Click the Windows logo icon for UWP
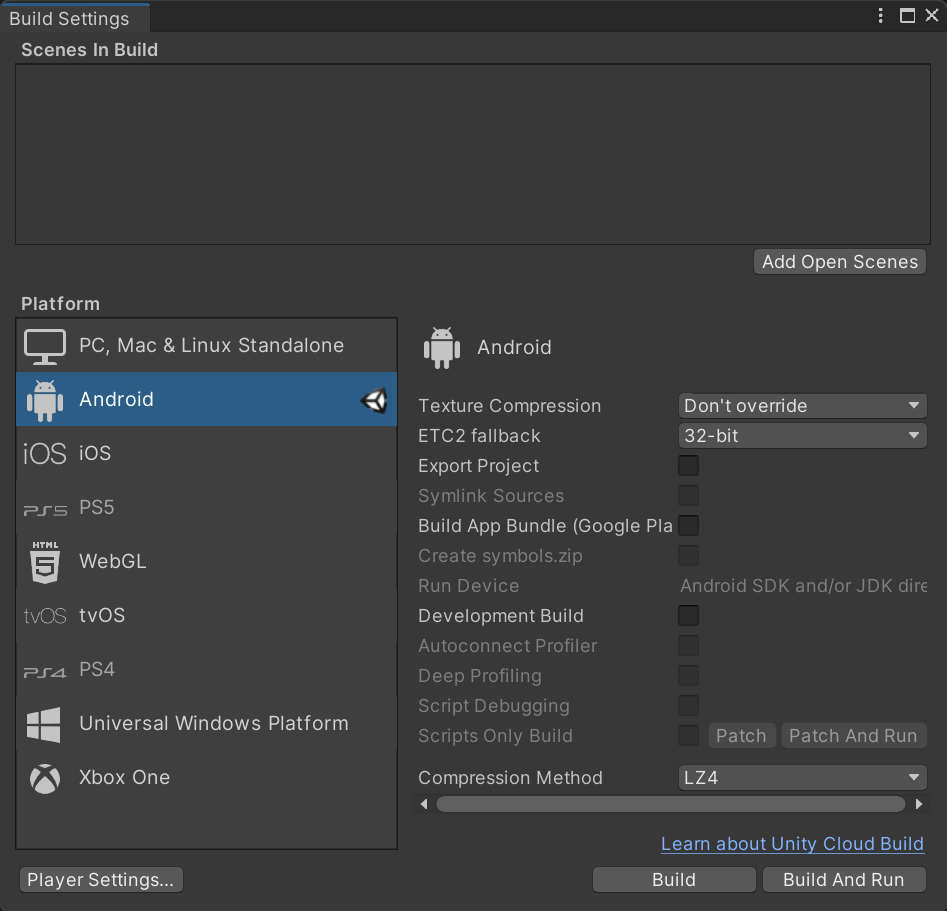This screenshot has width=947, height=911. [43, 724]
